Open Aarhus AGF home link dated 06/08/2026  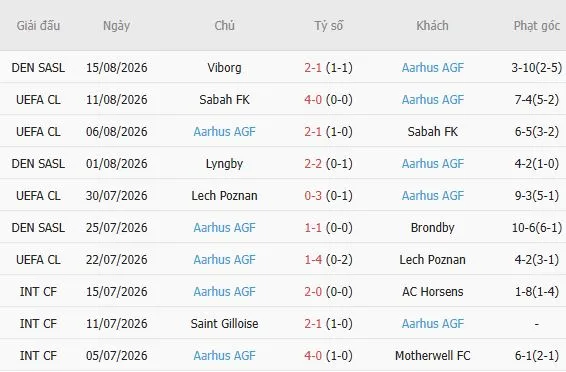pyautogui.click(x=224, y=132)
